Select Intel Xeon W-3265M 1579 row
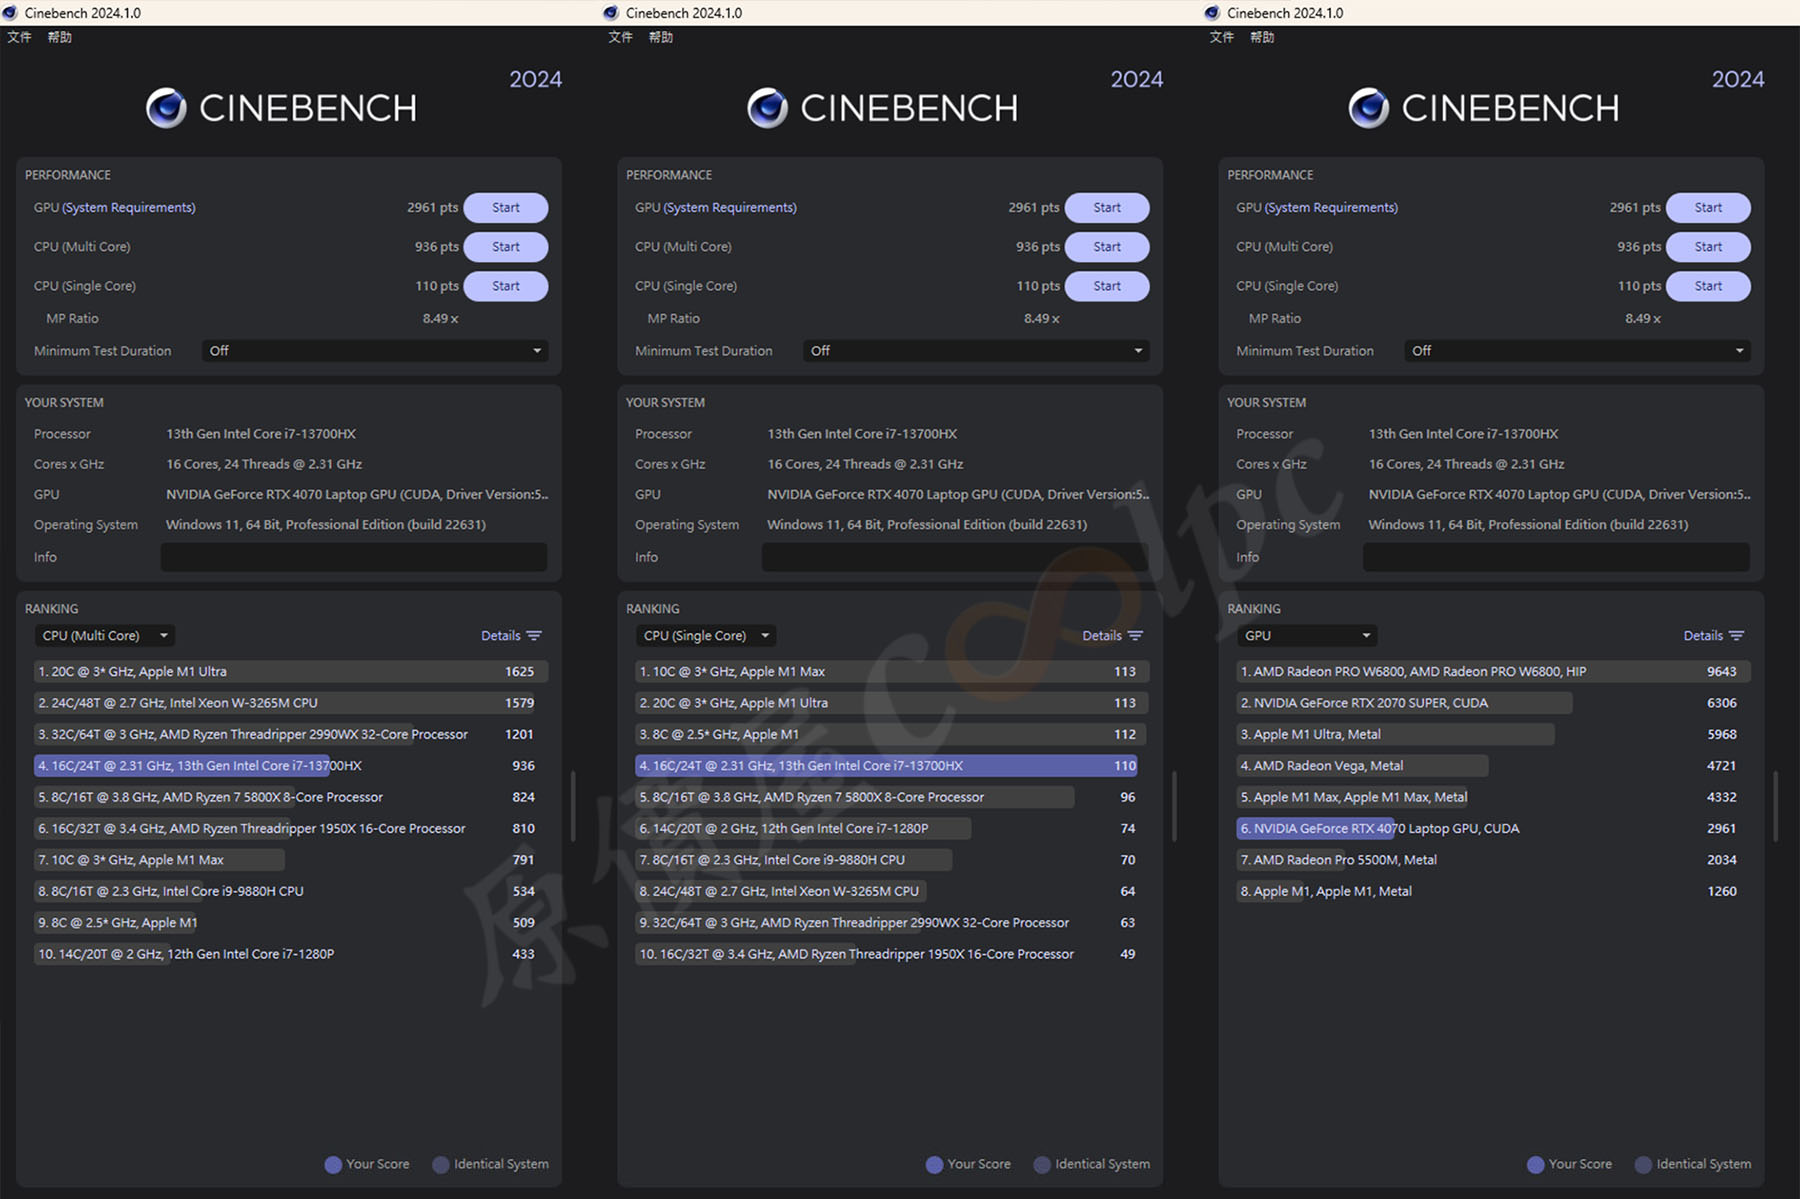1800x1199 pixels. click(291, 703)
